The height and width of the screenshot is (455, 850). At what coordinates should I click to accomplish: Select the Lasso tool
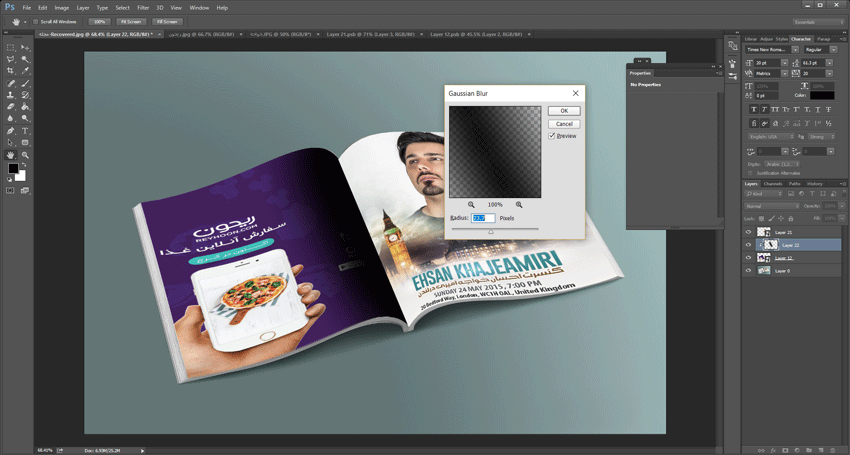10,59
